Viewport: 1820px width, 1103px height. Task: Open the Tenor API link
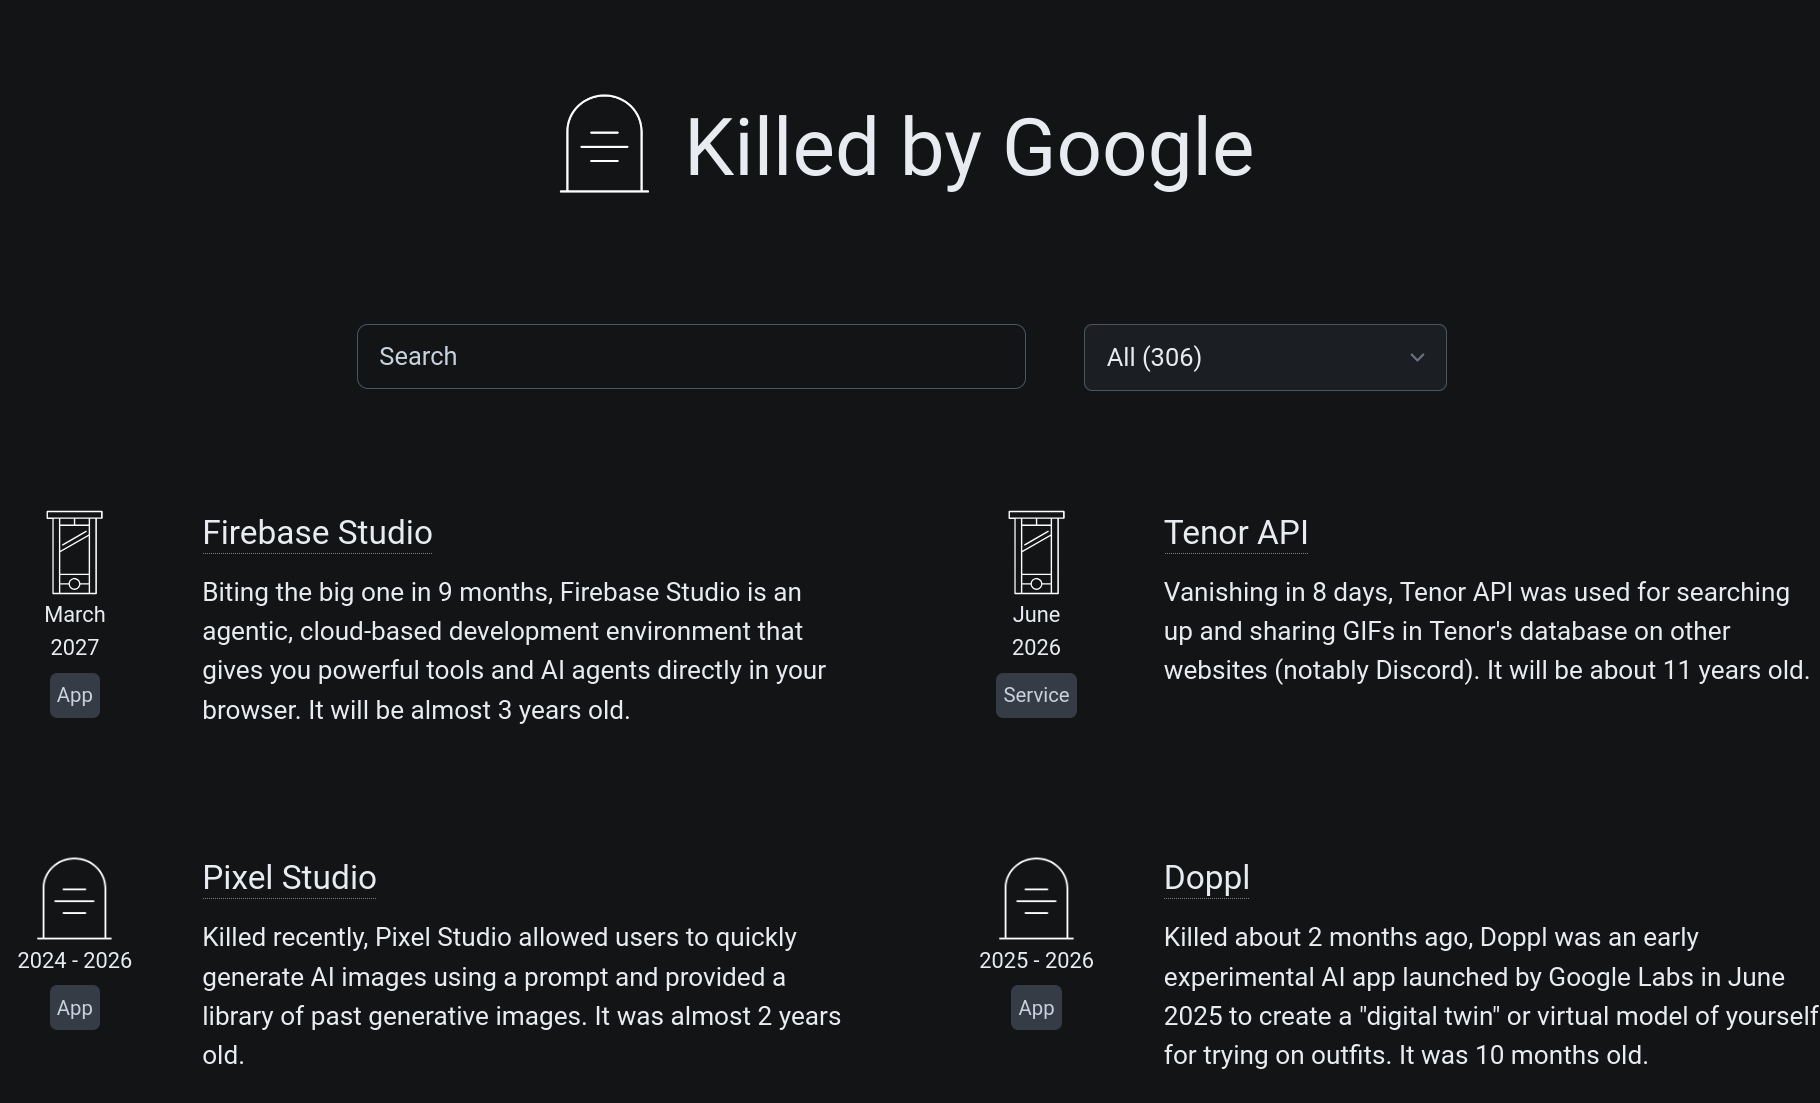pos(1236,533)
